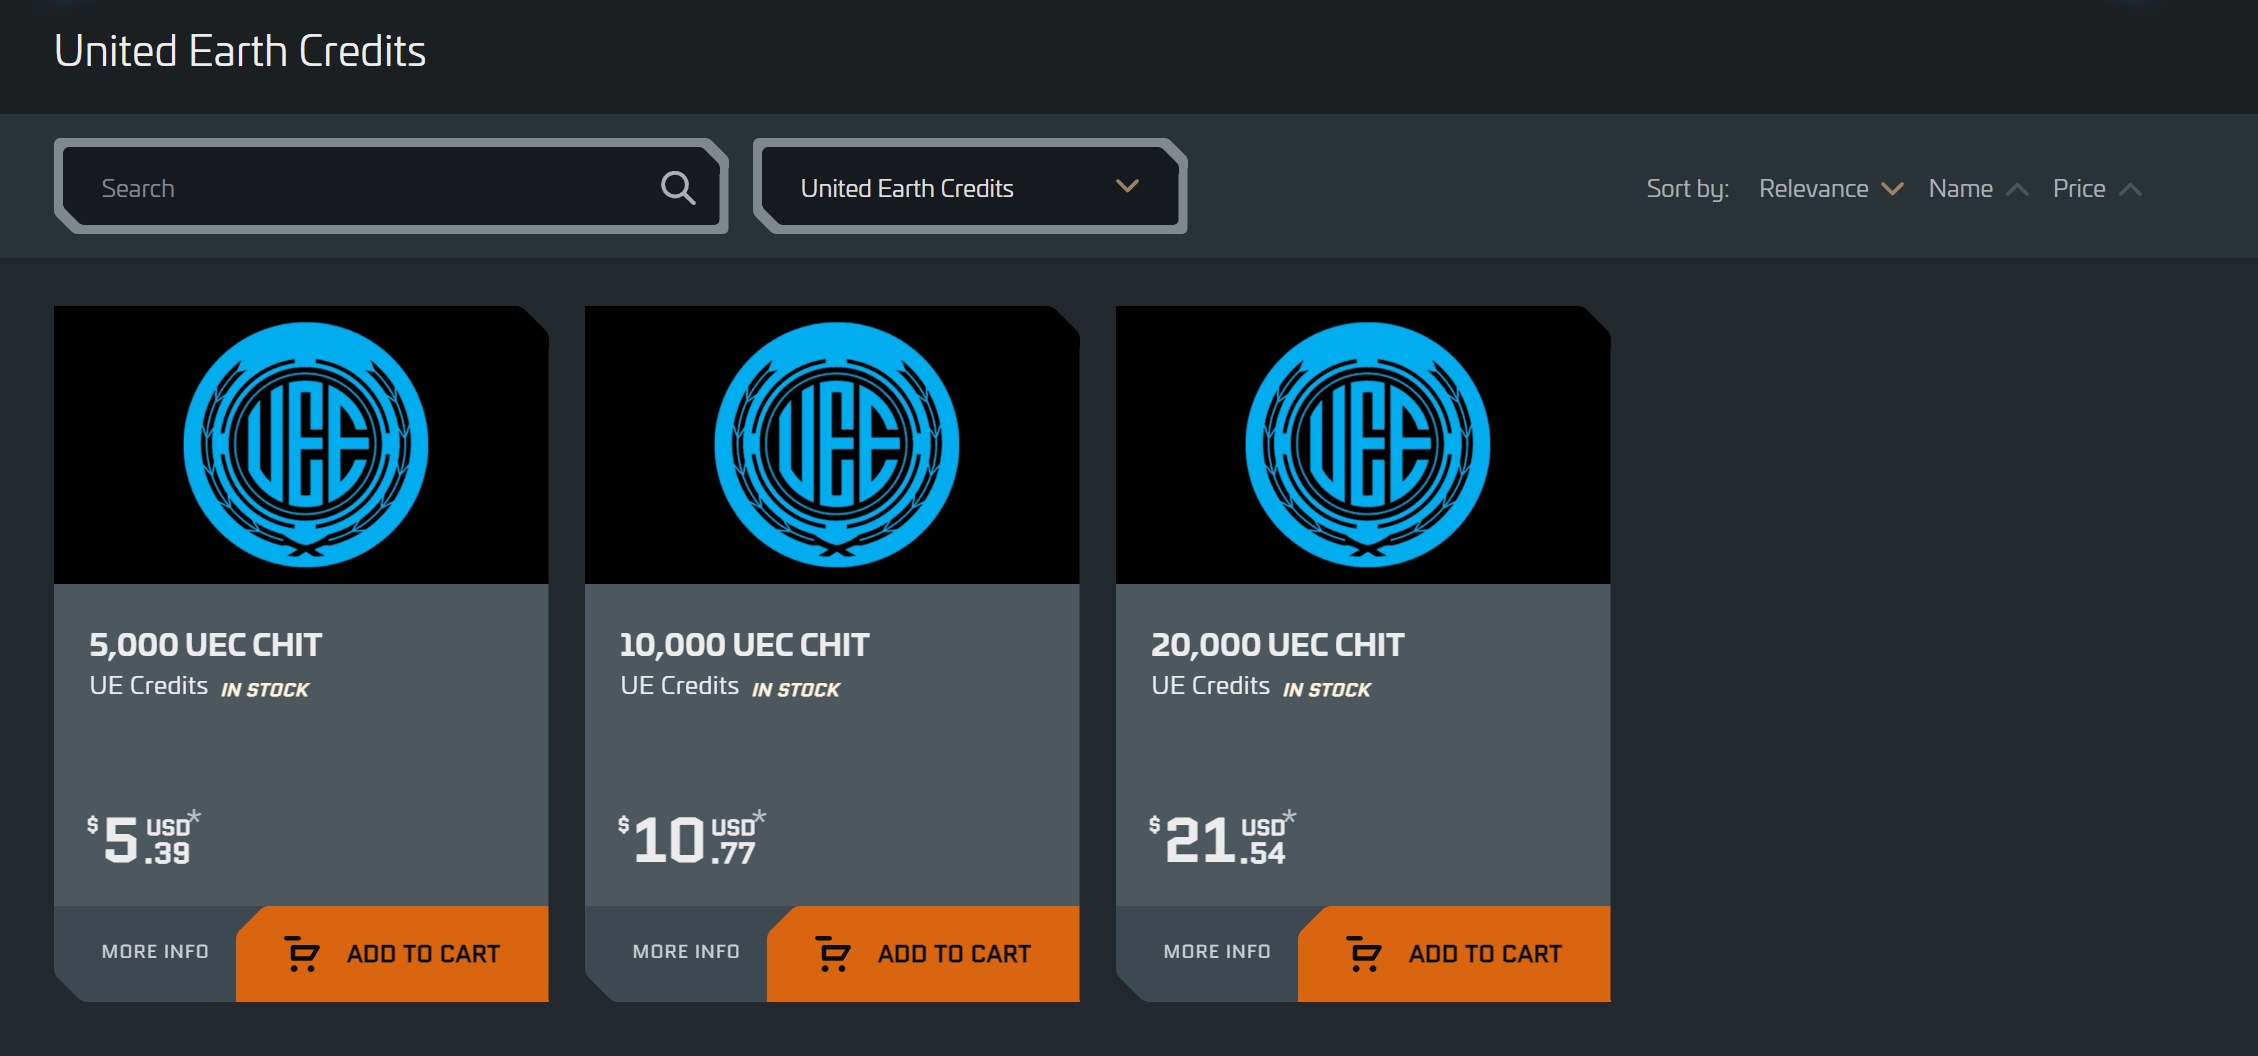Open the 10,000 UEC Chit title link

[745, 645]
